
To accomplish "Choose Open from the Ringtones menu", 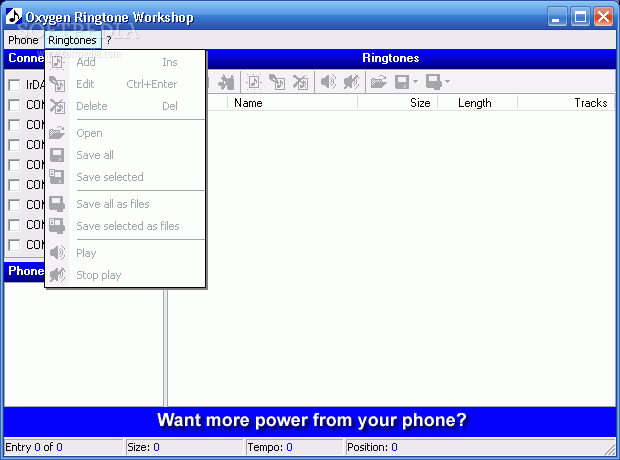I will (x=125, y=133).
